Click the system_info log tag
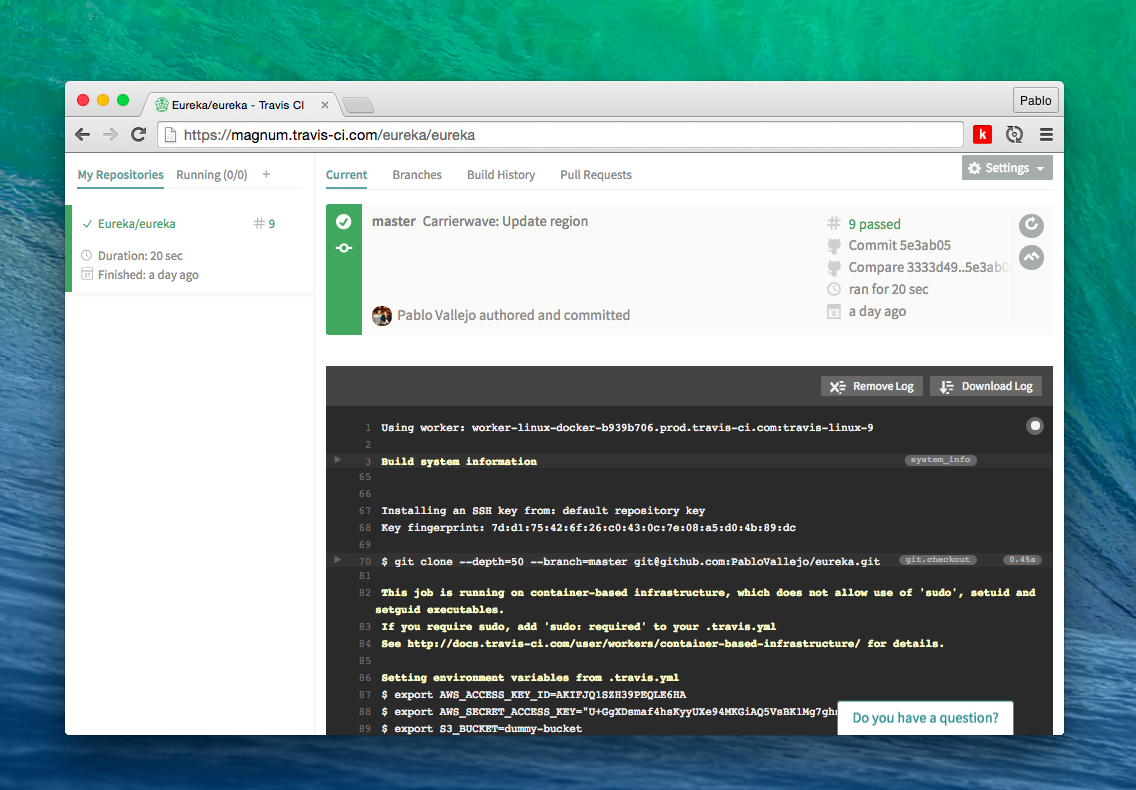Image resolution: width=1136 pixels, height=790 pixels. pos(940,460)
